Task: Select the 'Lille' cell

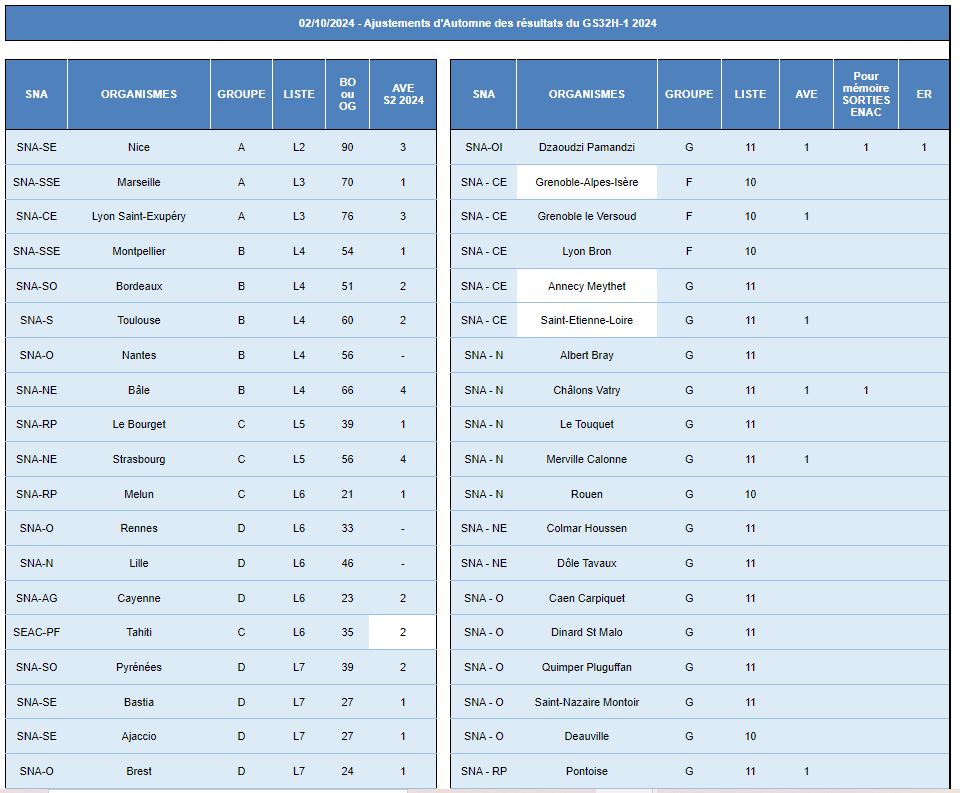Action: pyautogui.click(x=139, y=563)
